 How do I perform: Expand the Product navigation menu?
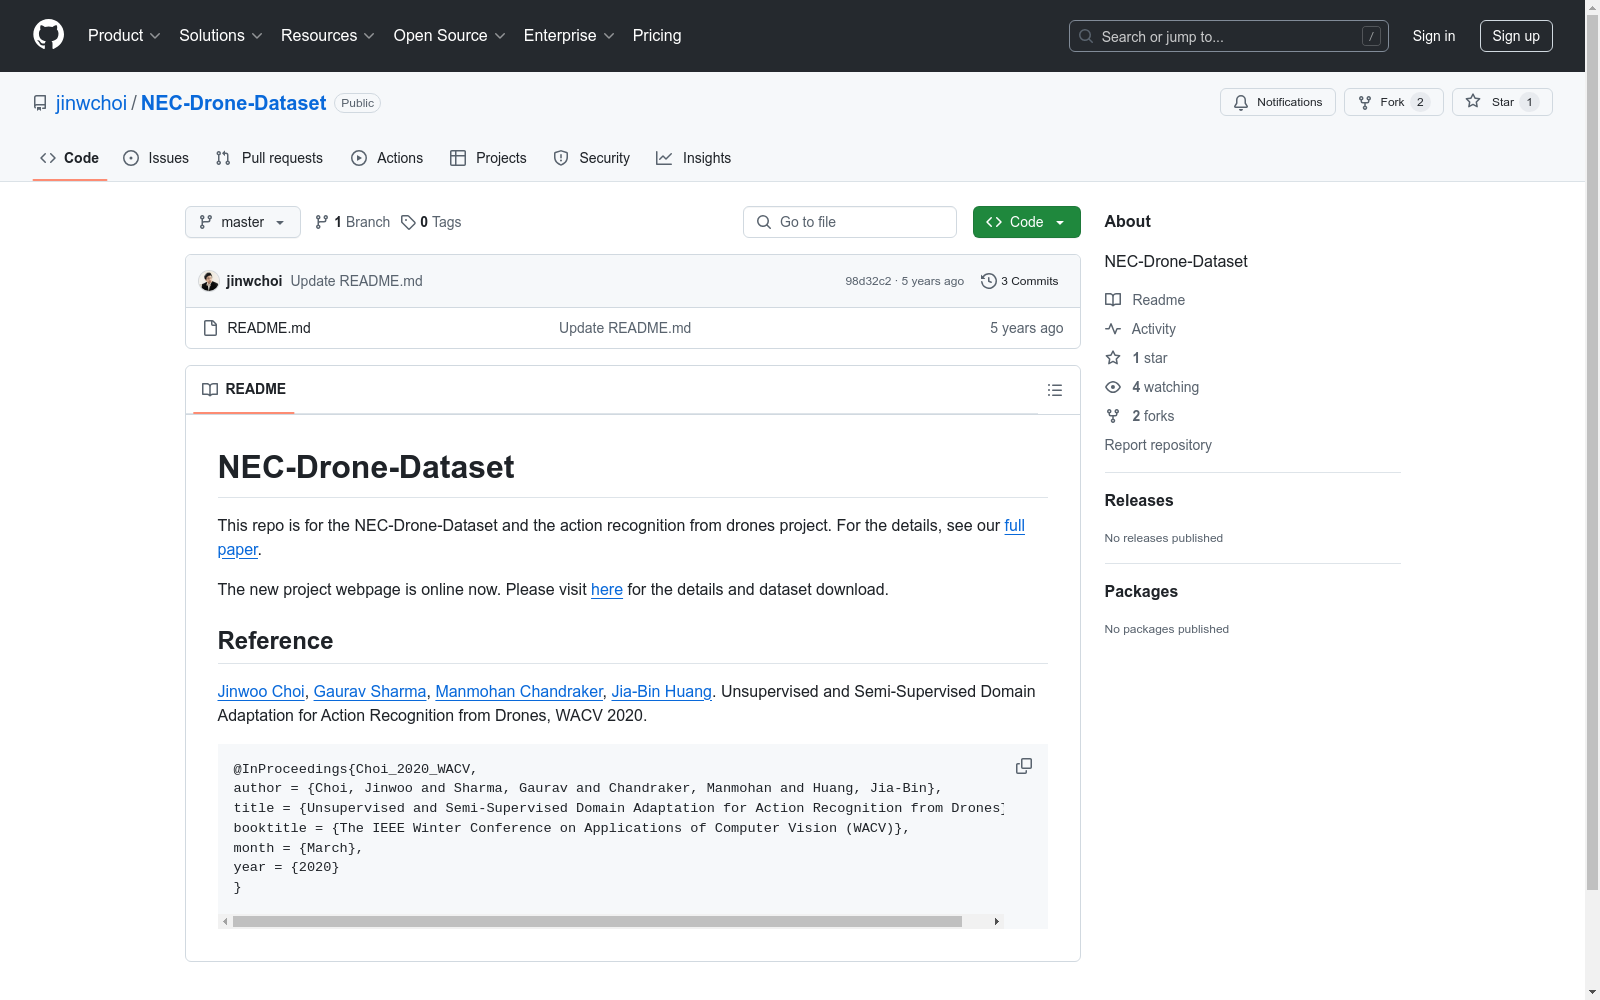coord(123,36)
